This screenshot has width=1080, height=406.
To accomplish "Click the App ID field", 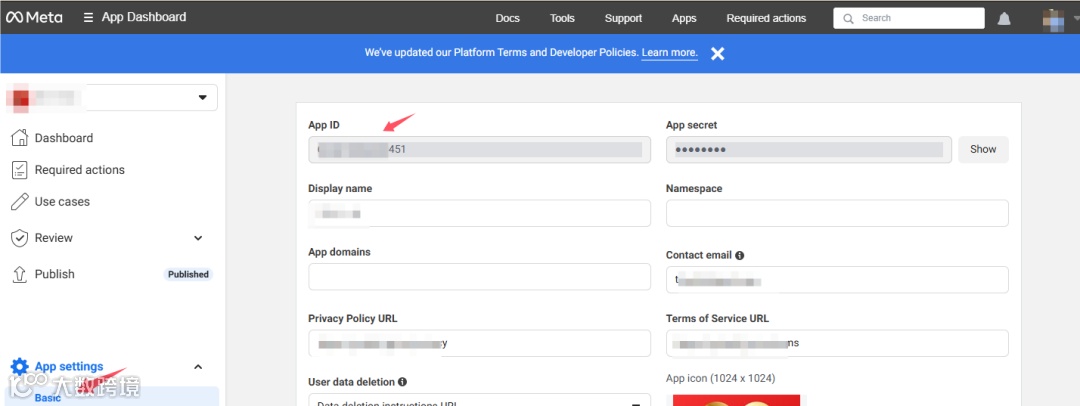I will point(479,150).
